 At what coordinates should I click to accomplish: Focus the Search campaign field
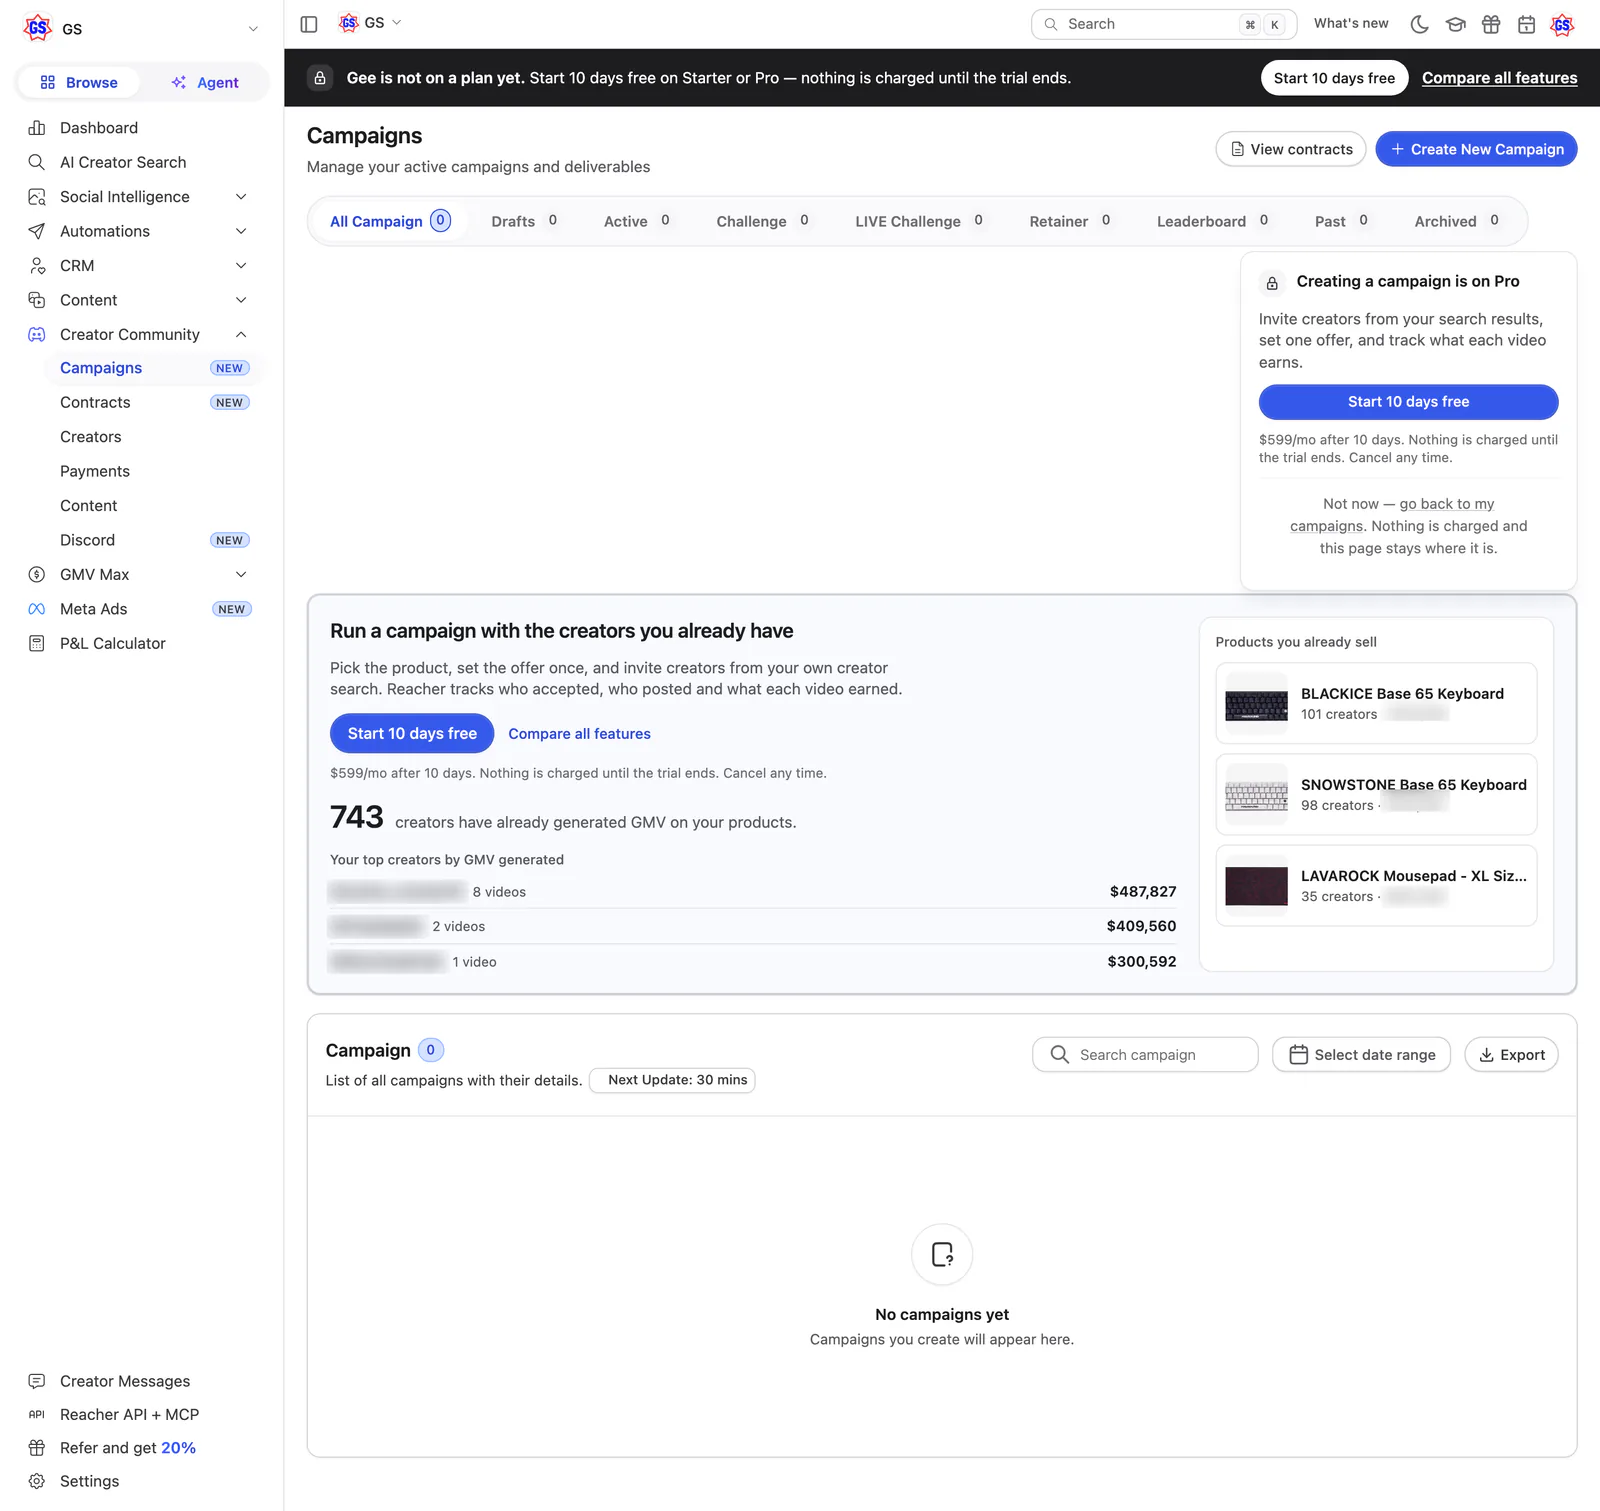pos(1145,1055)
